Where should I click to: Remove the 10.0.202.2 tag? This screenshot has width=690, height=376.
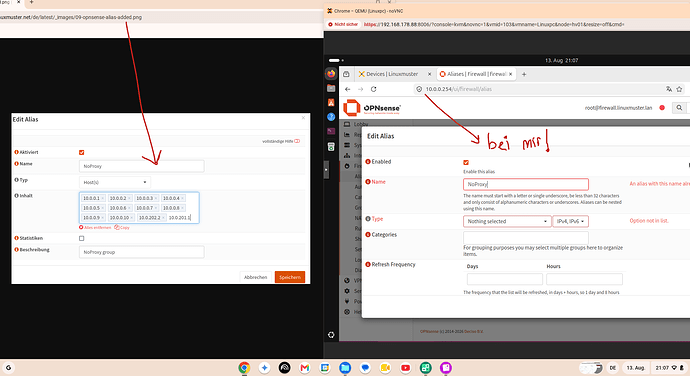pos(163,217)
